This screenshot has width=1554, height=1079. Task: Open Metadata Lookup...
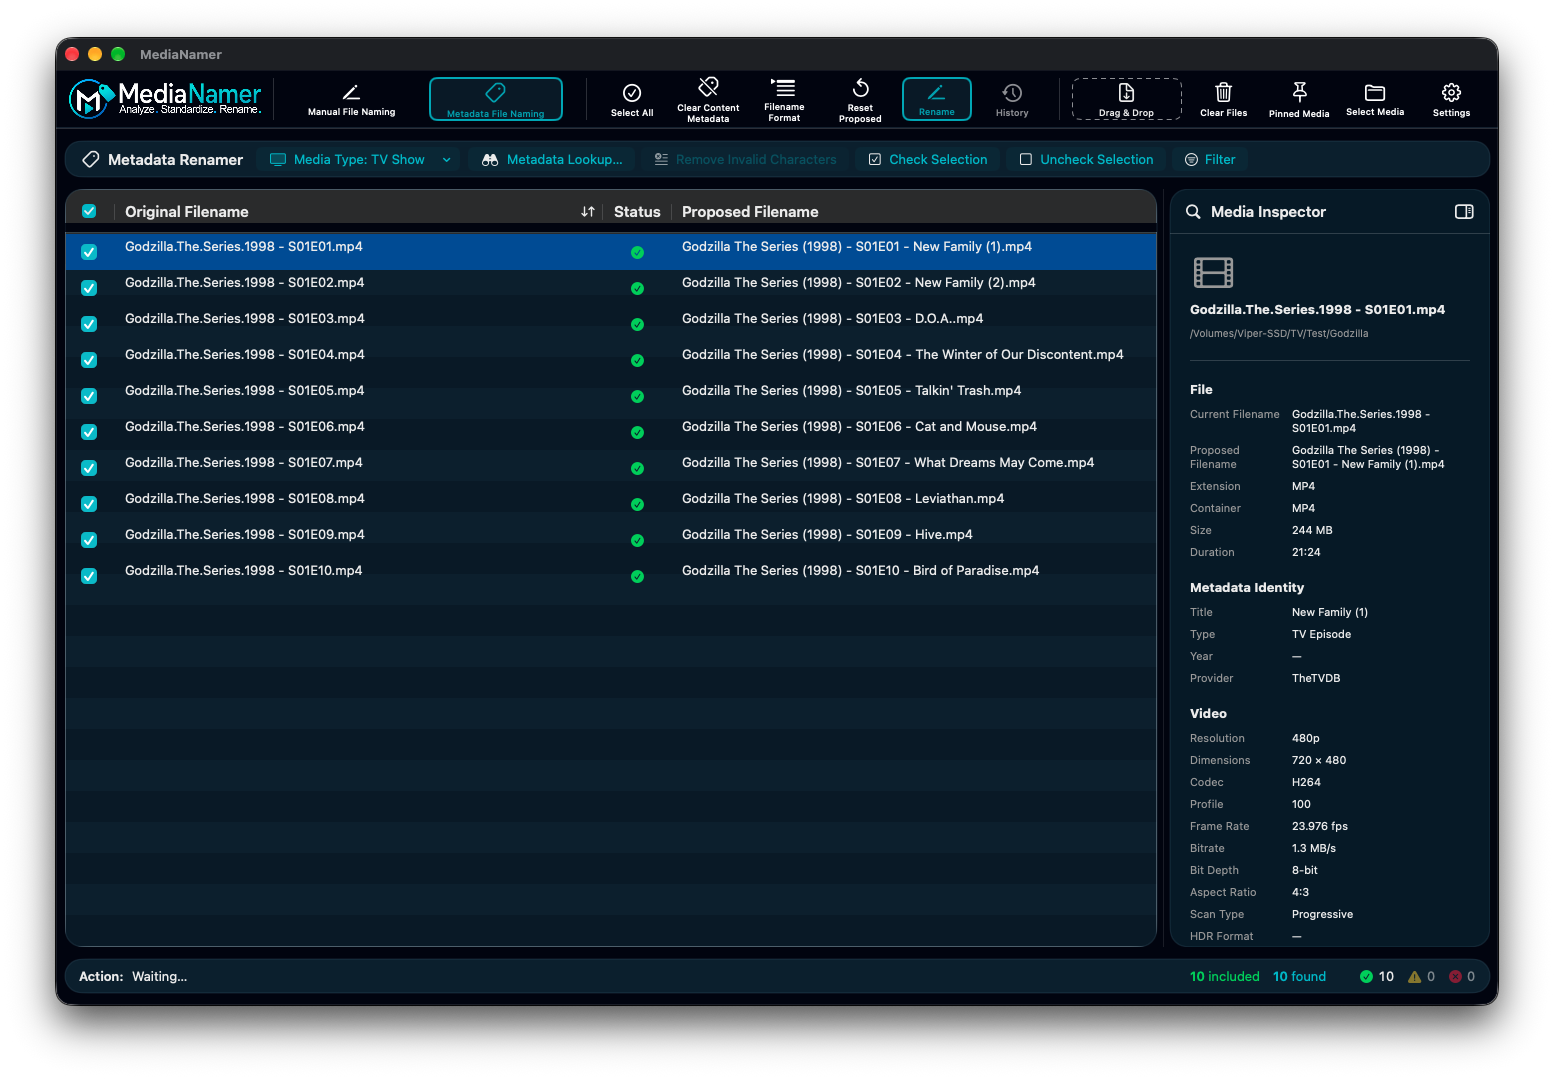click(x=552, y=159)
